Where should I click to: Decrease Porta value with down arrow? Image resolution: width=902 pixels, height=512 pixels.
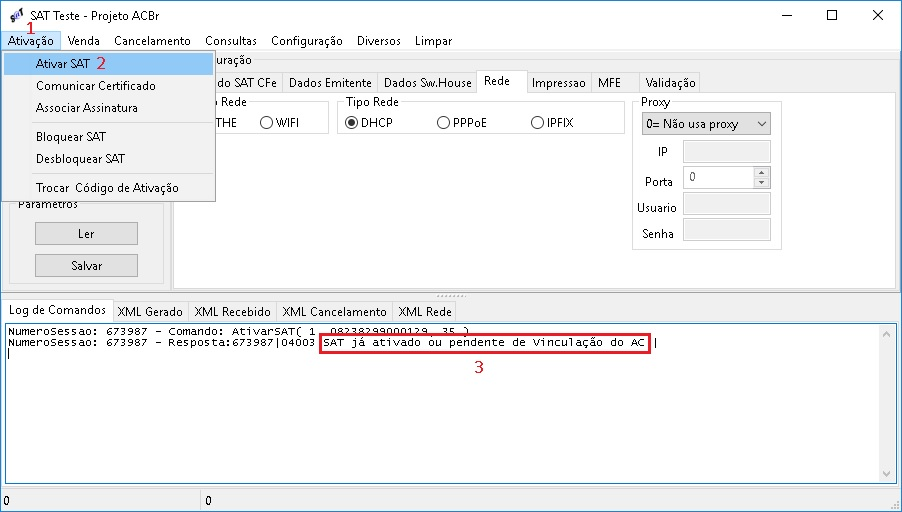[762, 183]
